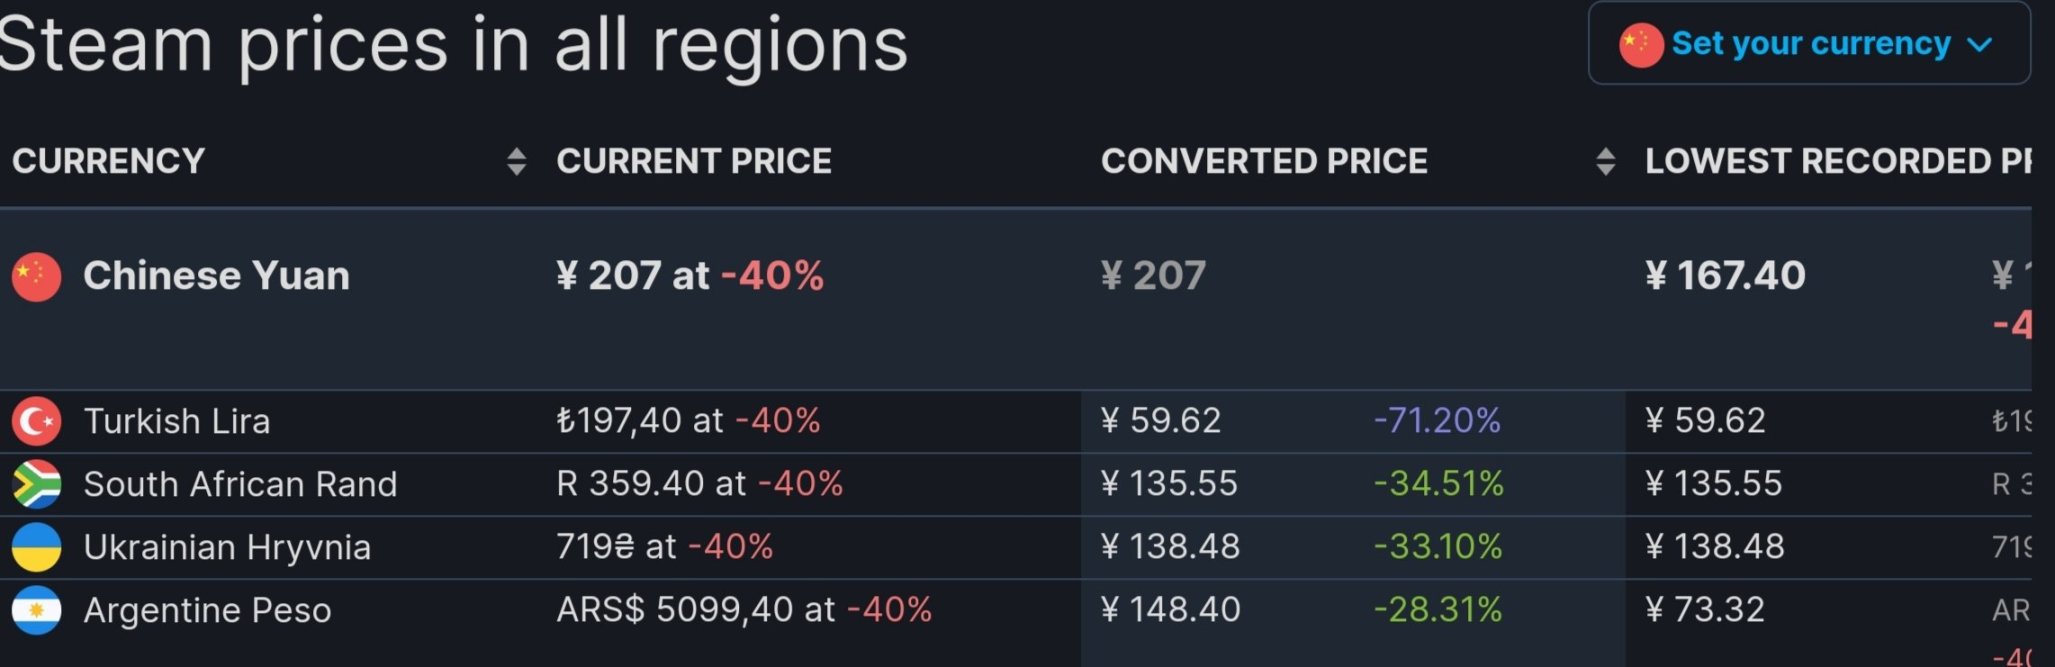Expand currency menu via chevron arrow

(1980, 45)
